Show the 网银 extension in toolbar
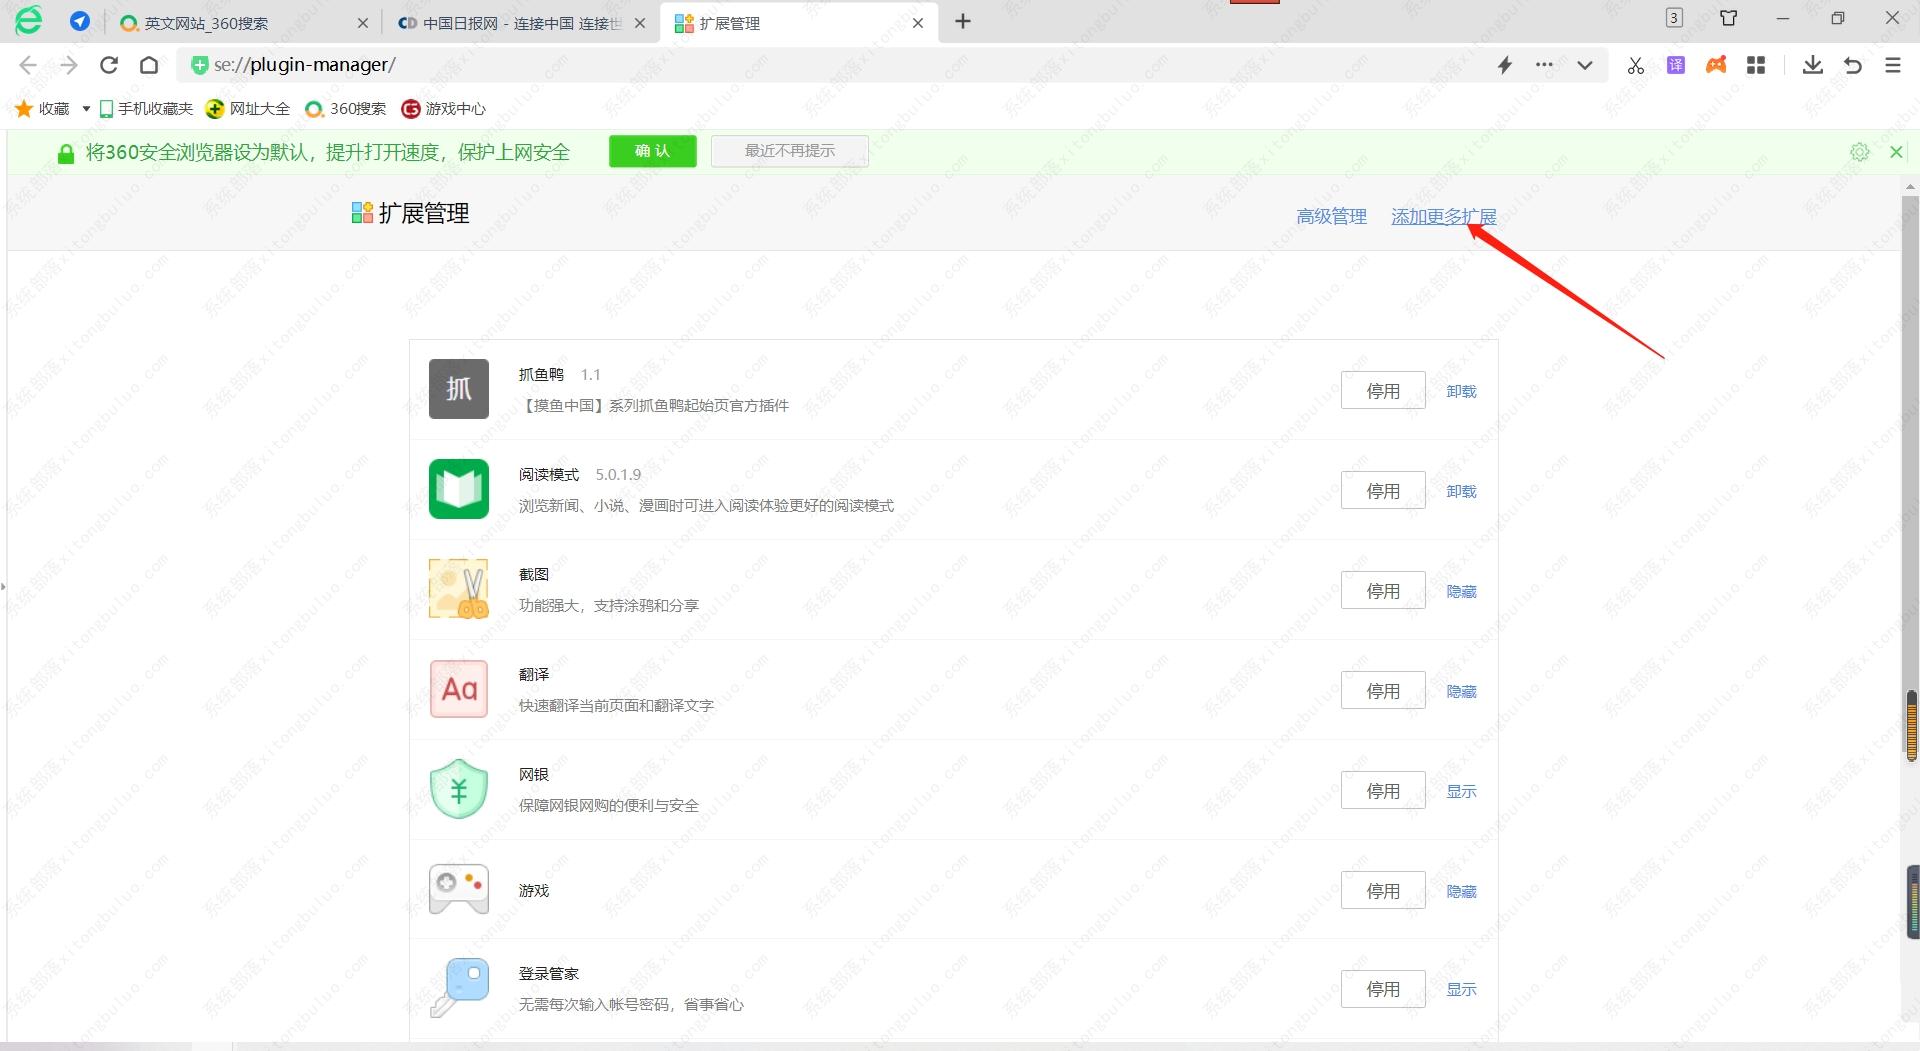Image resolution: width=1920 pixels, height=1051 pixels. click(1461, 792)
